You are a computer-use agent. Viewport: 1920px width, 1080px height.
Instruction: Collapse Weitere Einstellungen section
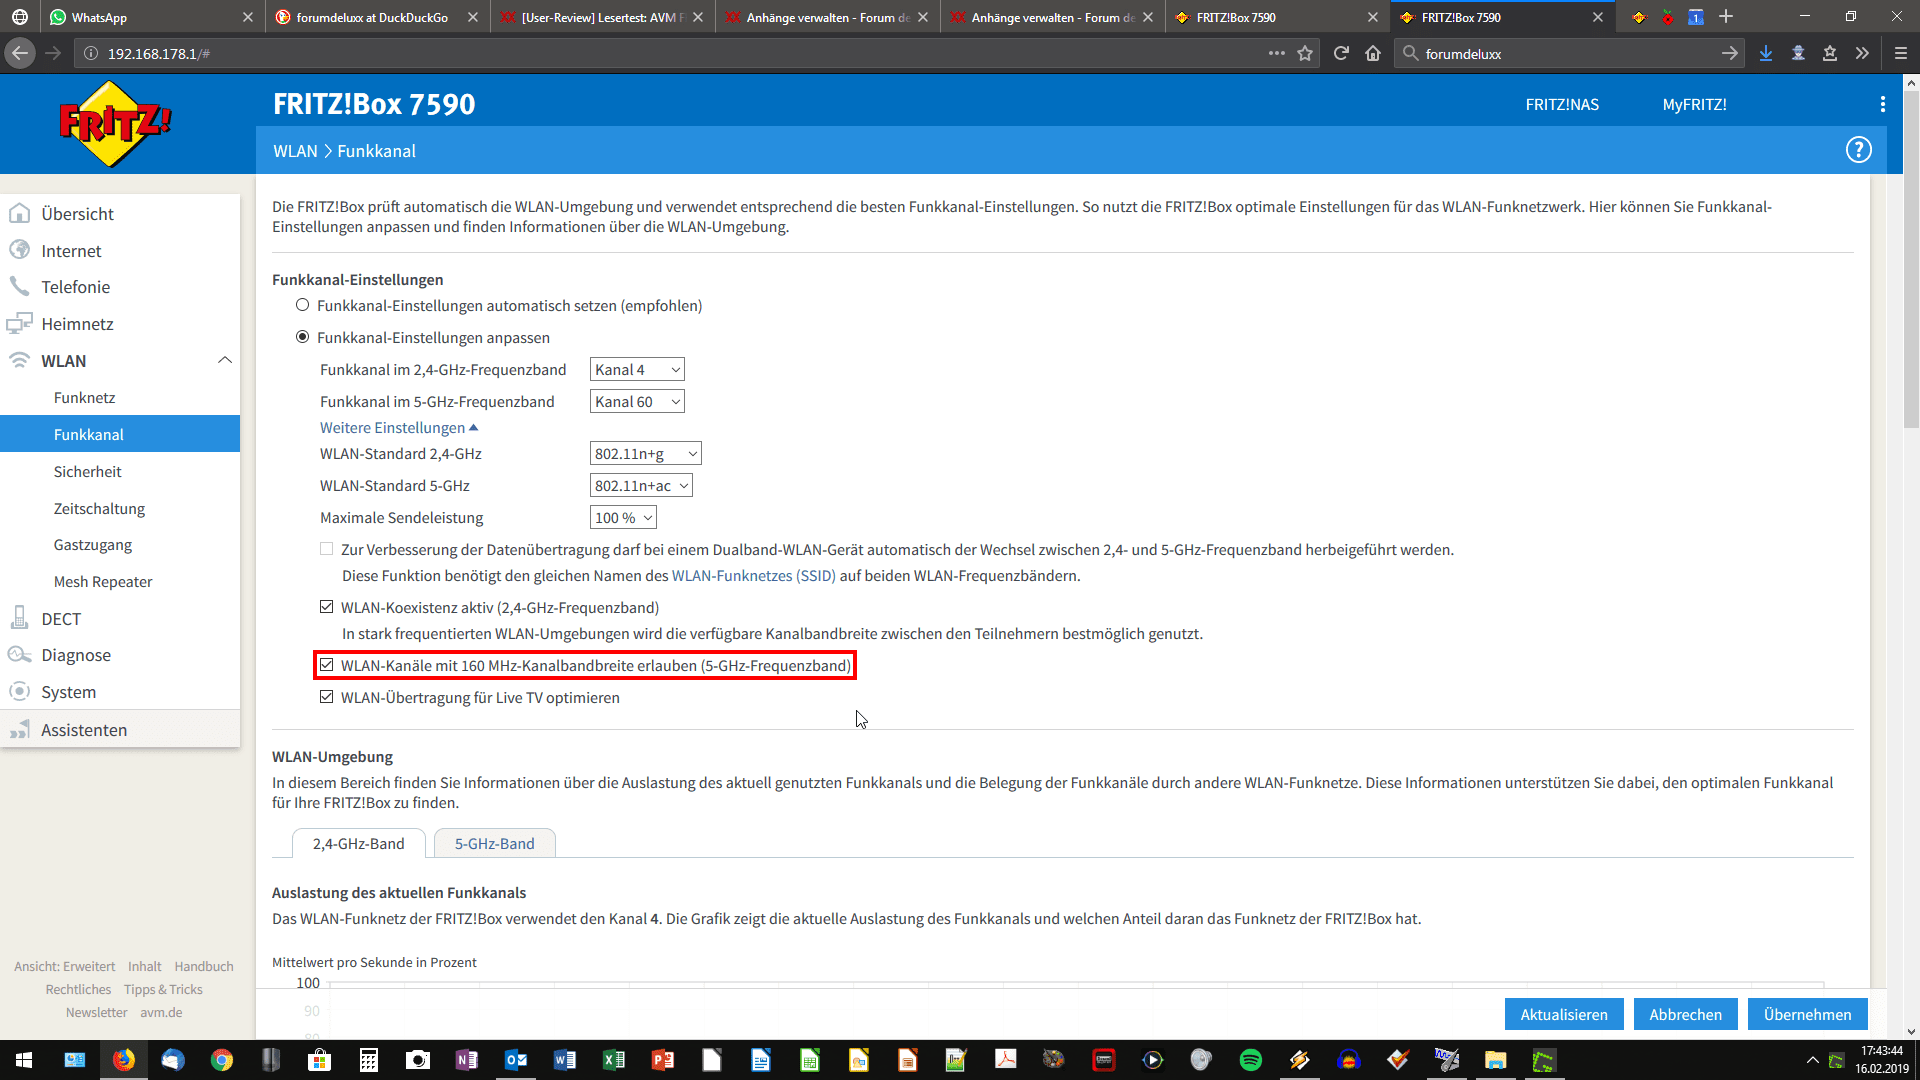pos(399,428)
